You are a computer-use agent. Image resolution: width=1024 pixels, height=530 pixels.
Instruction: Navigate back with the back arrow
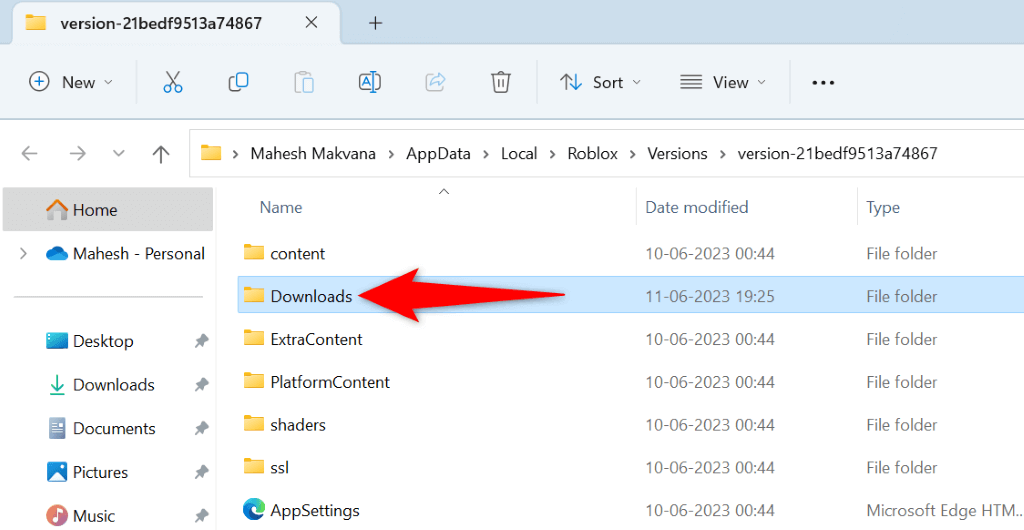(30, 153)
